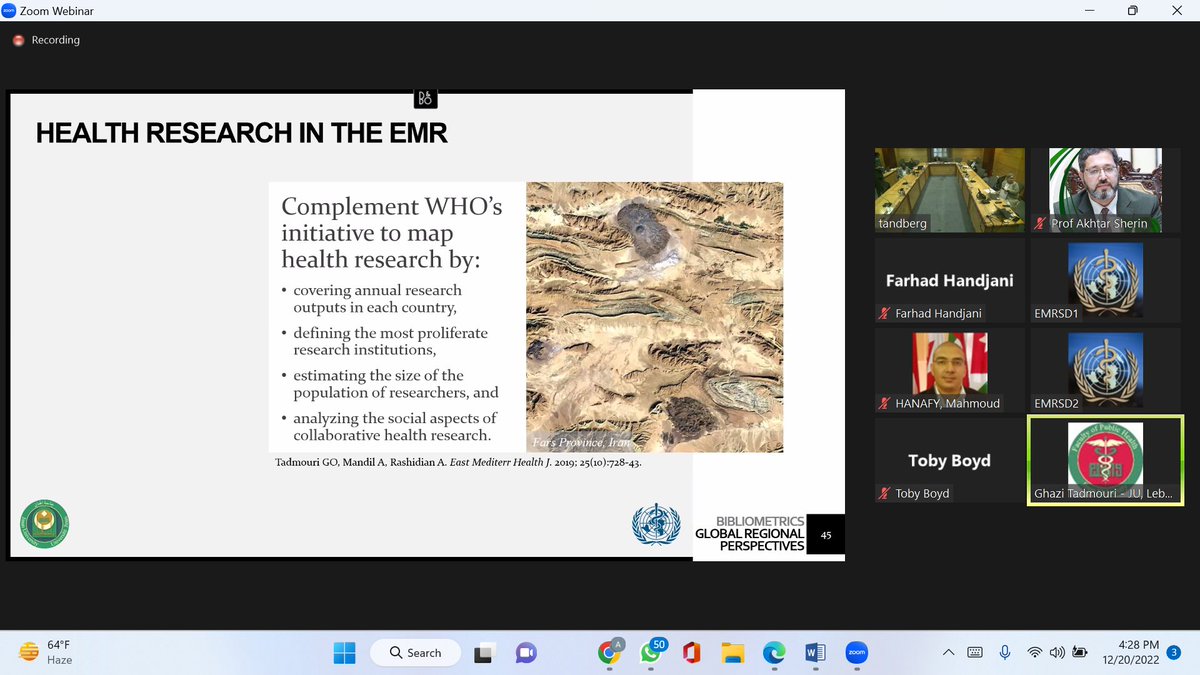Click the Zoom Webinar title bar logo
Image resolution: width=1200 pixels, height=675 pixels.
coord(9,10)
